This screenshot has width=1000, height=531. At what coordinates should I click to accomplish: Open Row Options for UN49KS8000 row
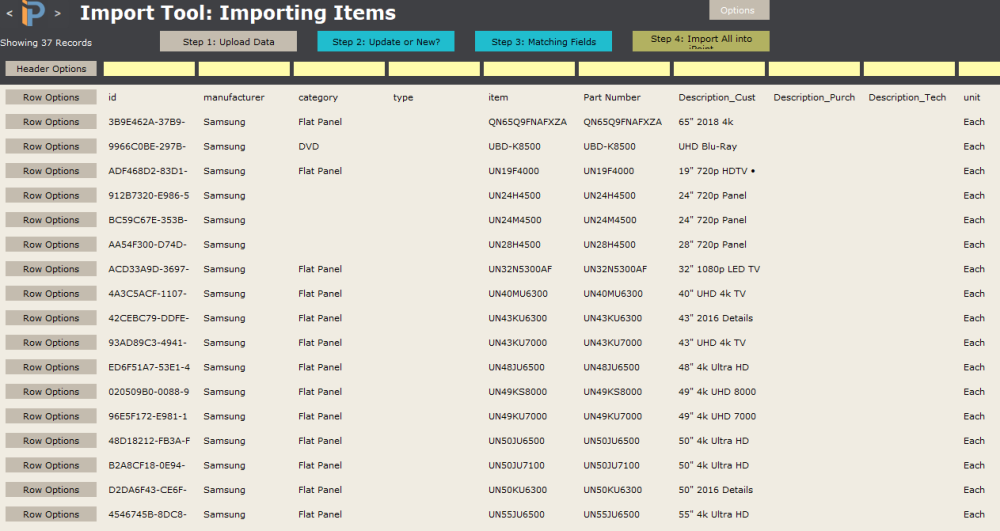point(51,391)
